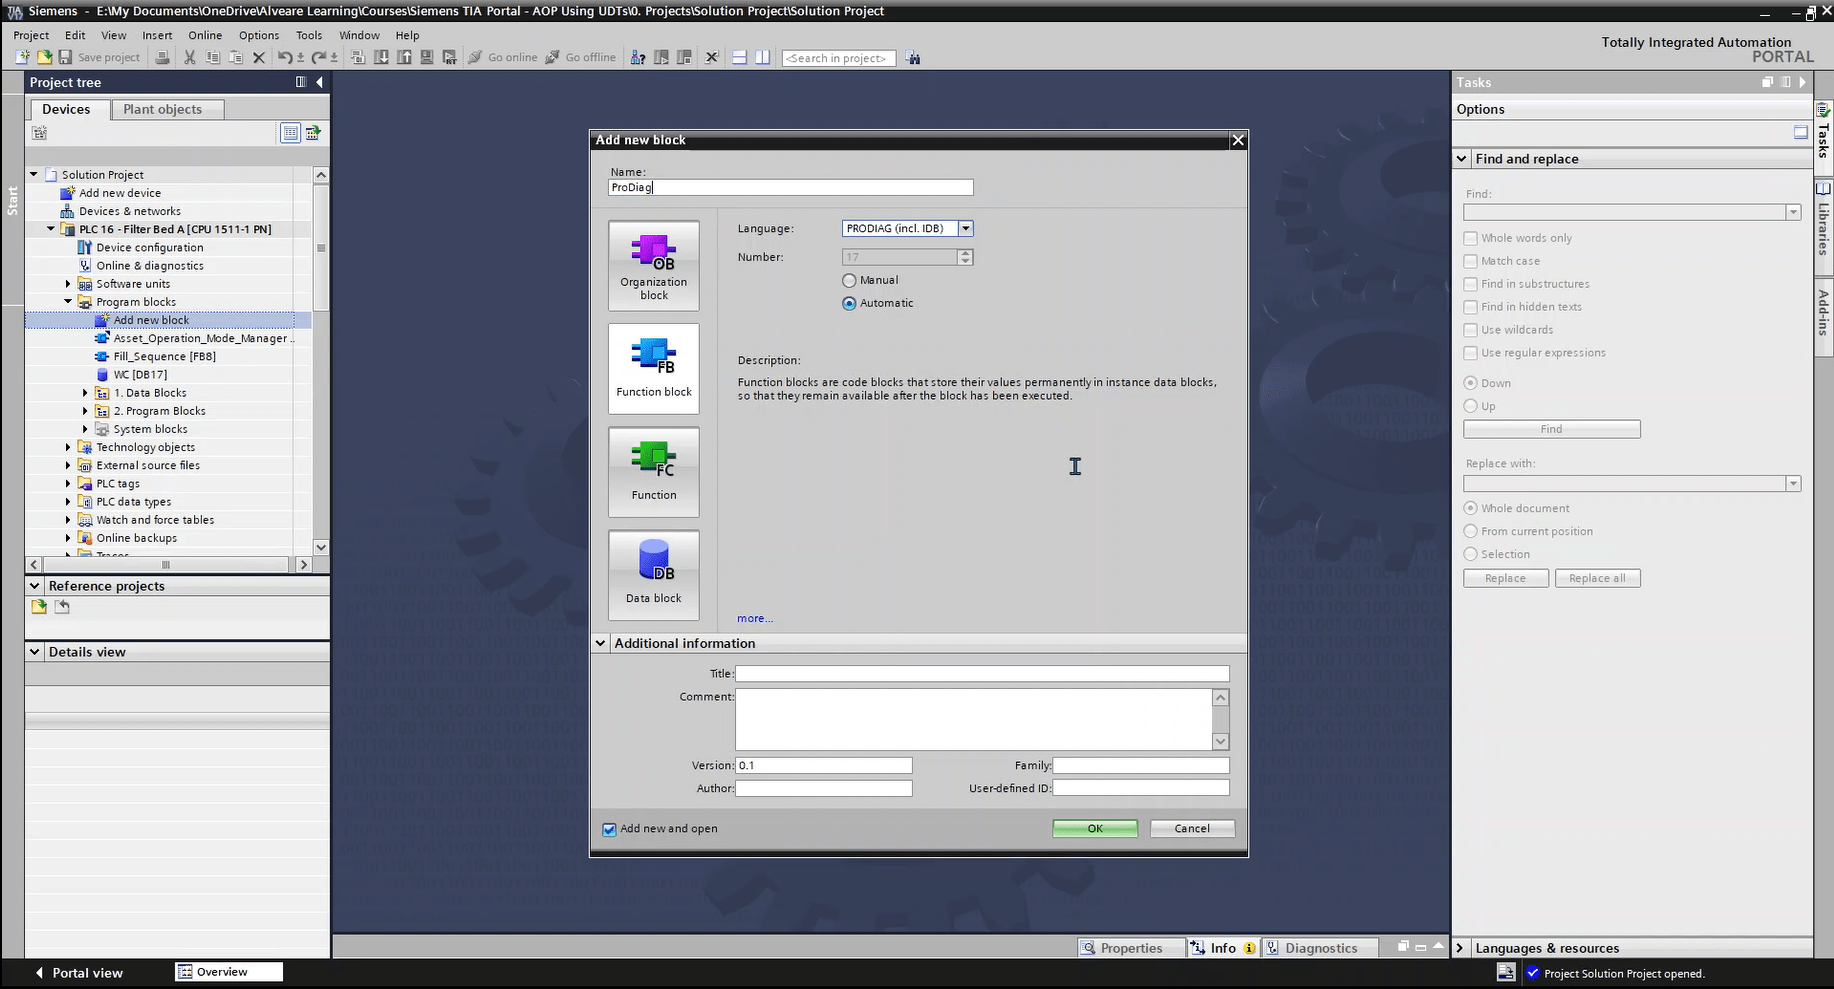Enable the Whole words only checkbox
Image resolution: width=1834 pixels, height=989 pixels.
tap(1470, 238)
